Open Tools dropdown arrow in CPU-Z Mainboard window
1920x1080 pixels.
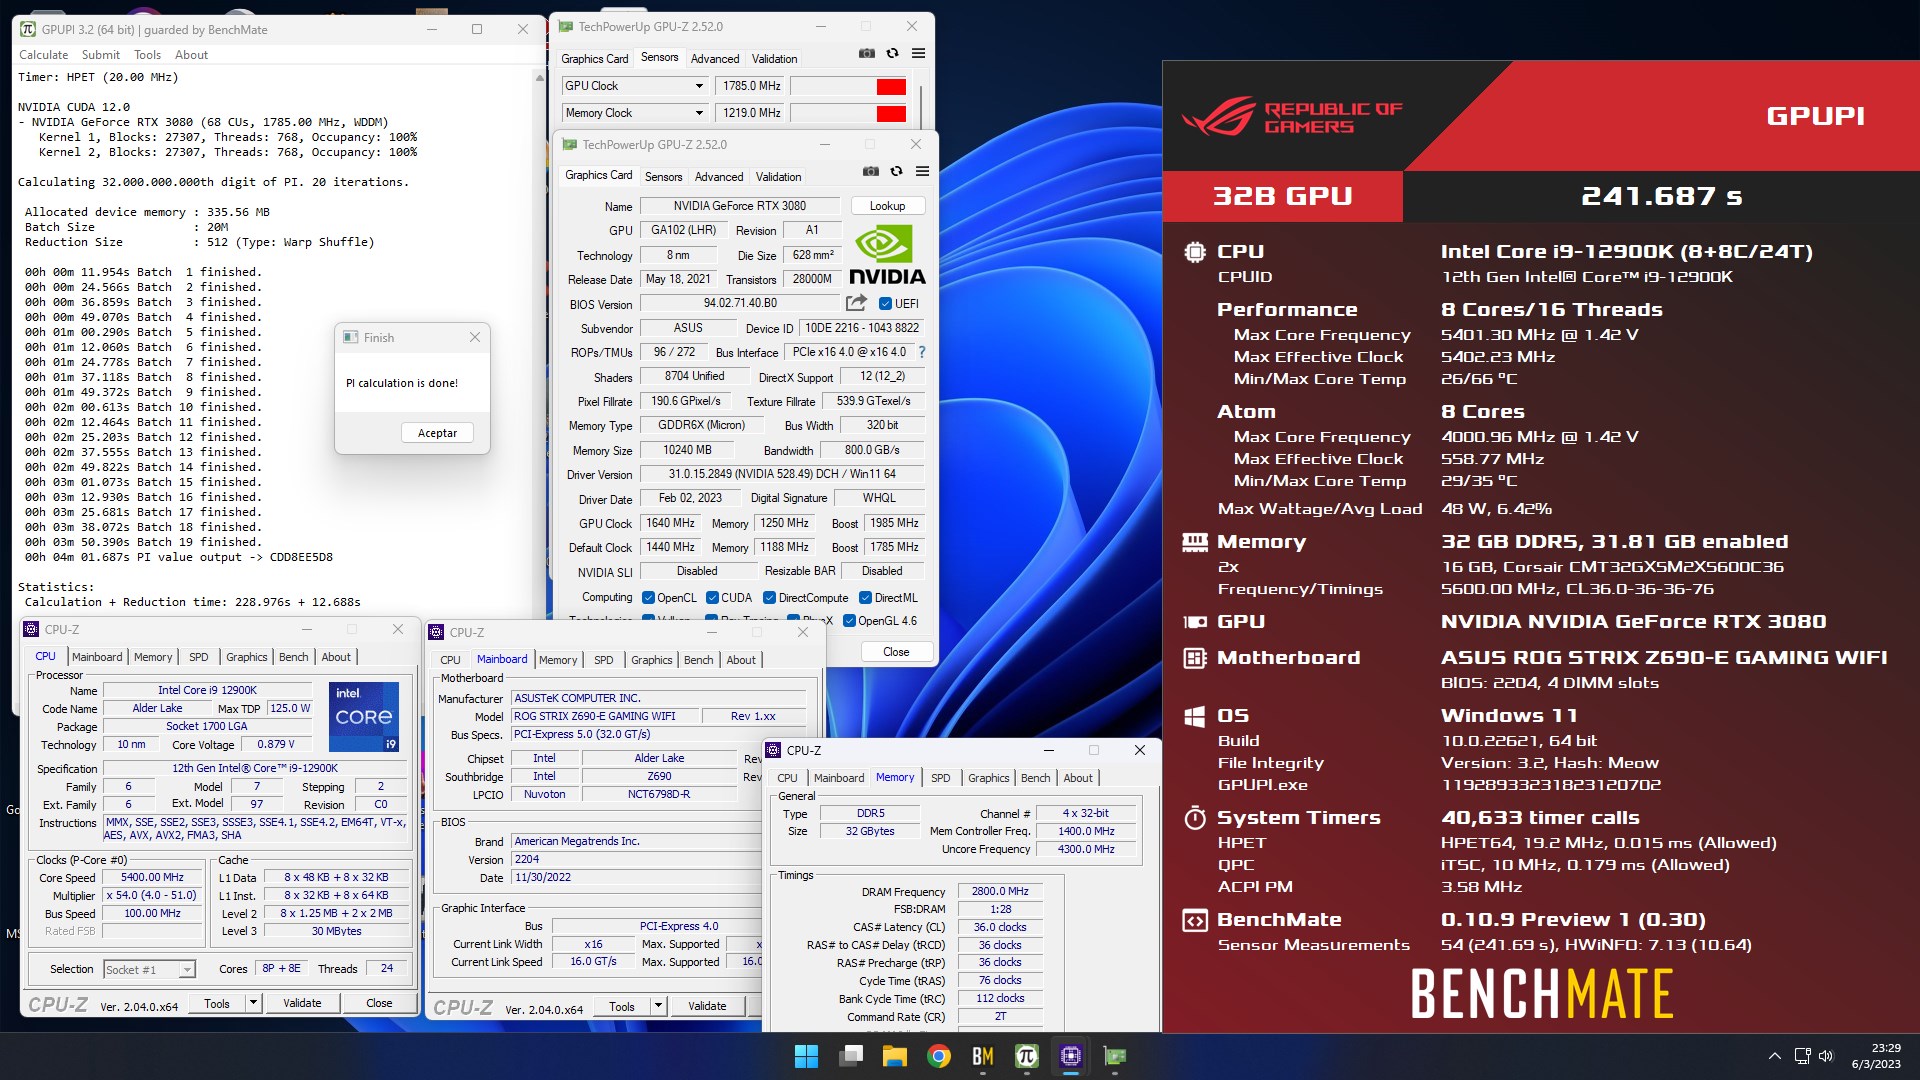[x=658, y=1006]
